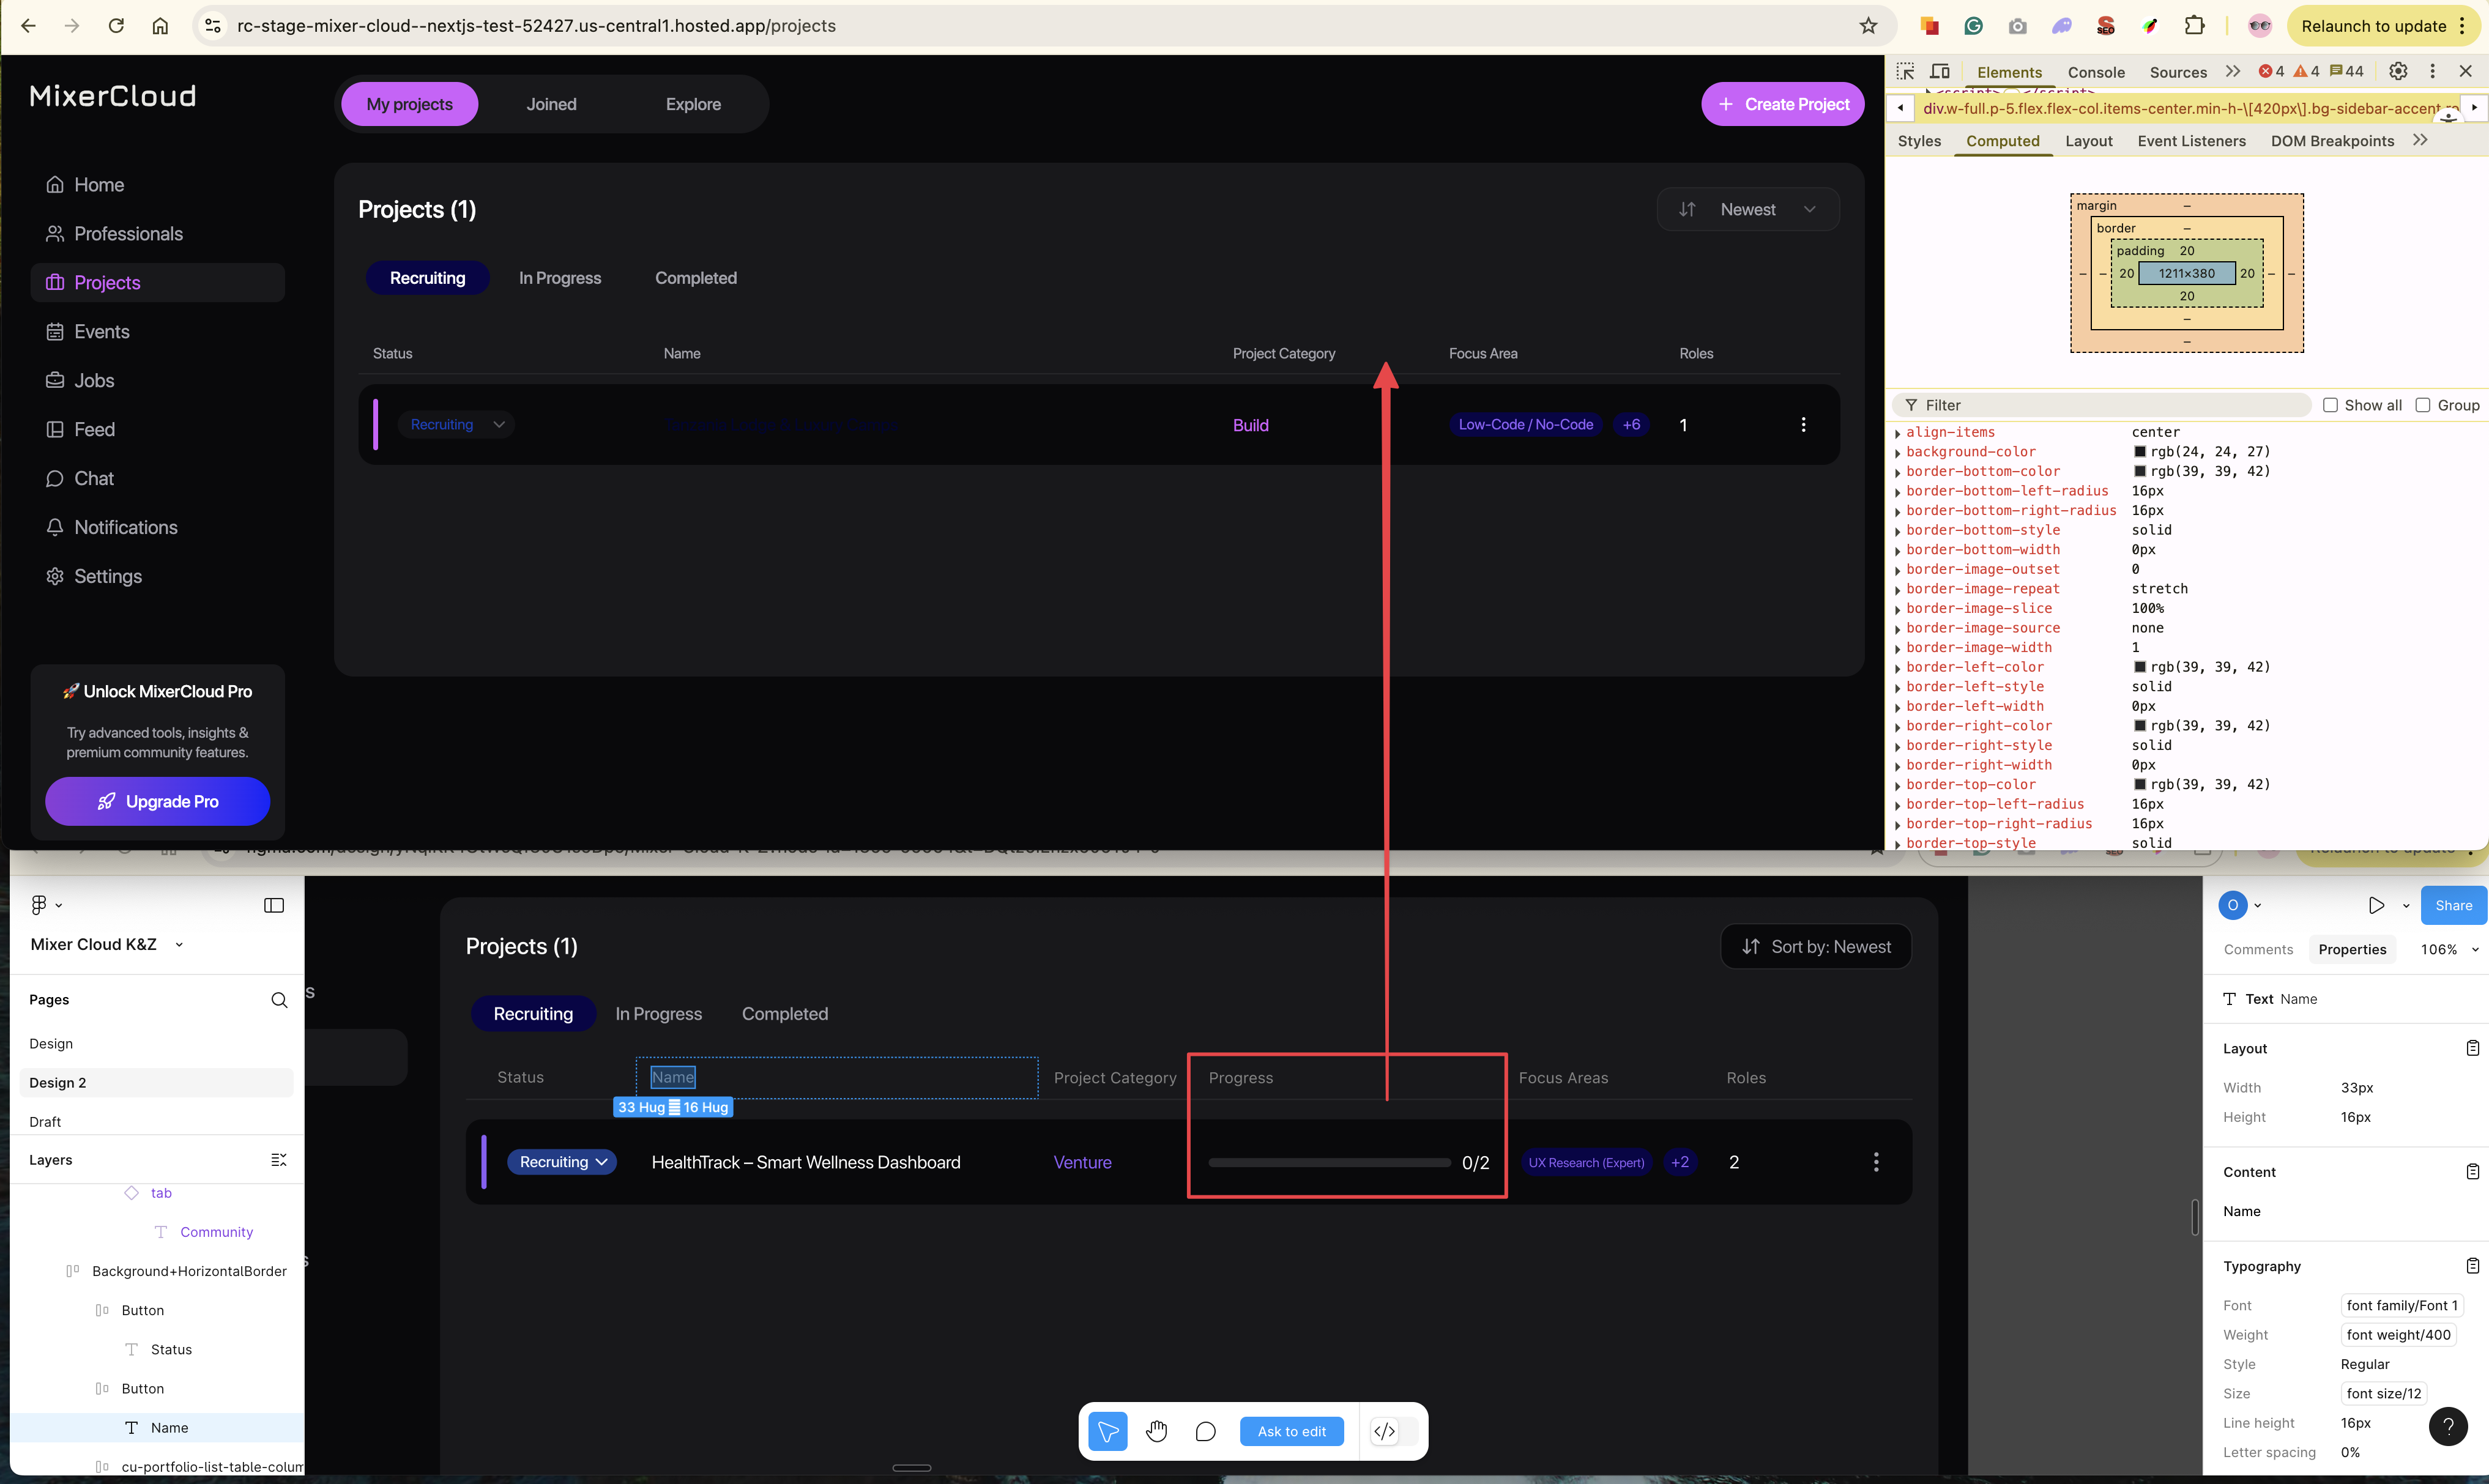The height and width of the screenshot is (1484, 2489).
Task: Click the Upgrade Pro button
Action: 157,801
